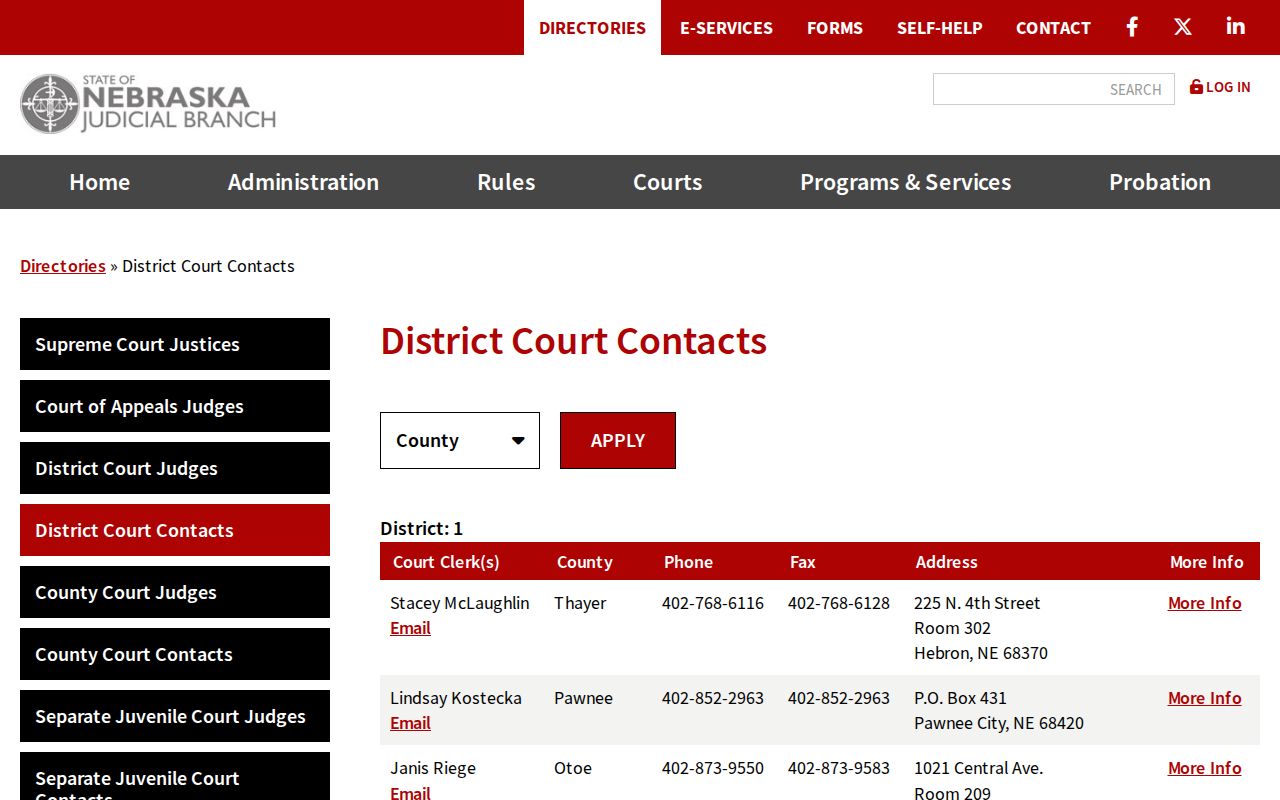Image resolution: width=1280 pixels, height=800 pixels.
Task: Open Probation in main navigation
Action: (x=1160, y=182)
